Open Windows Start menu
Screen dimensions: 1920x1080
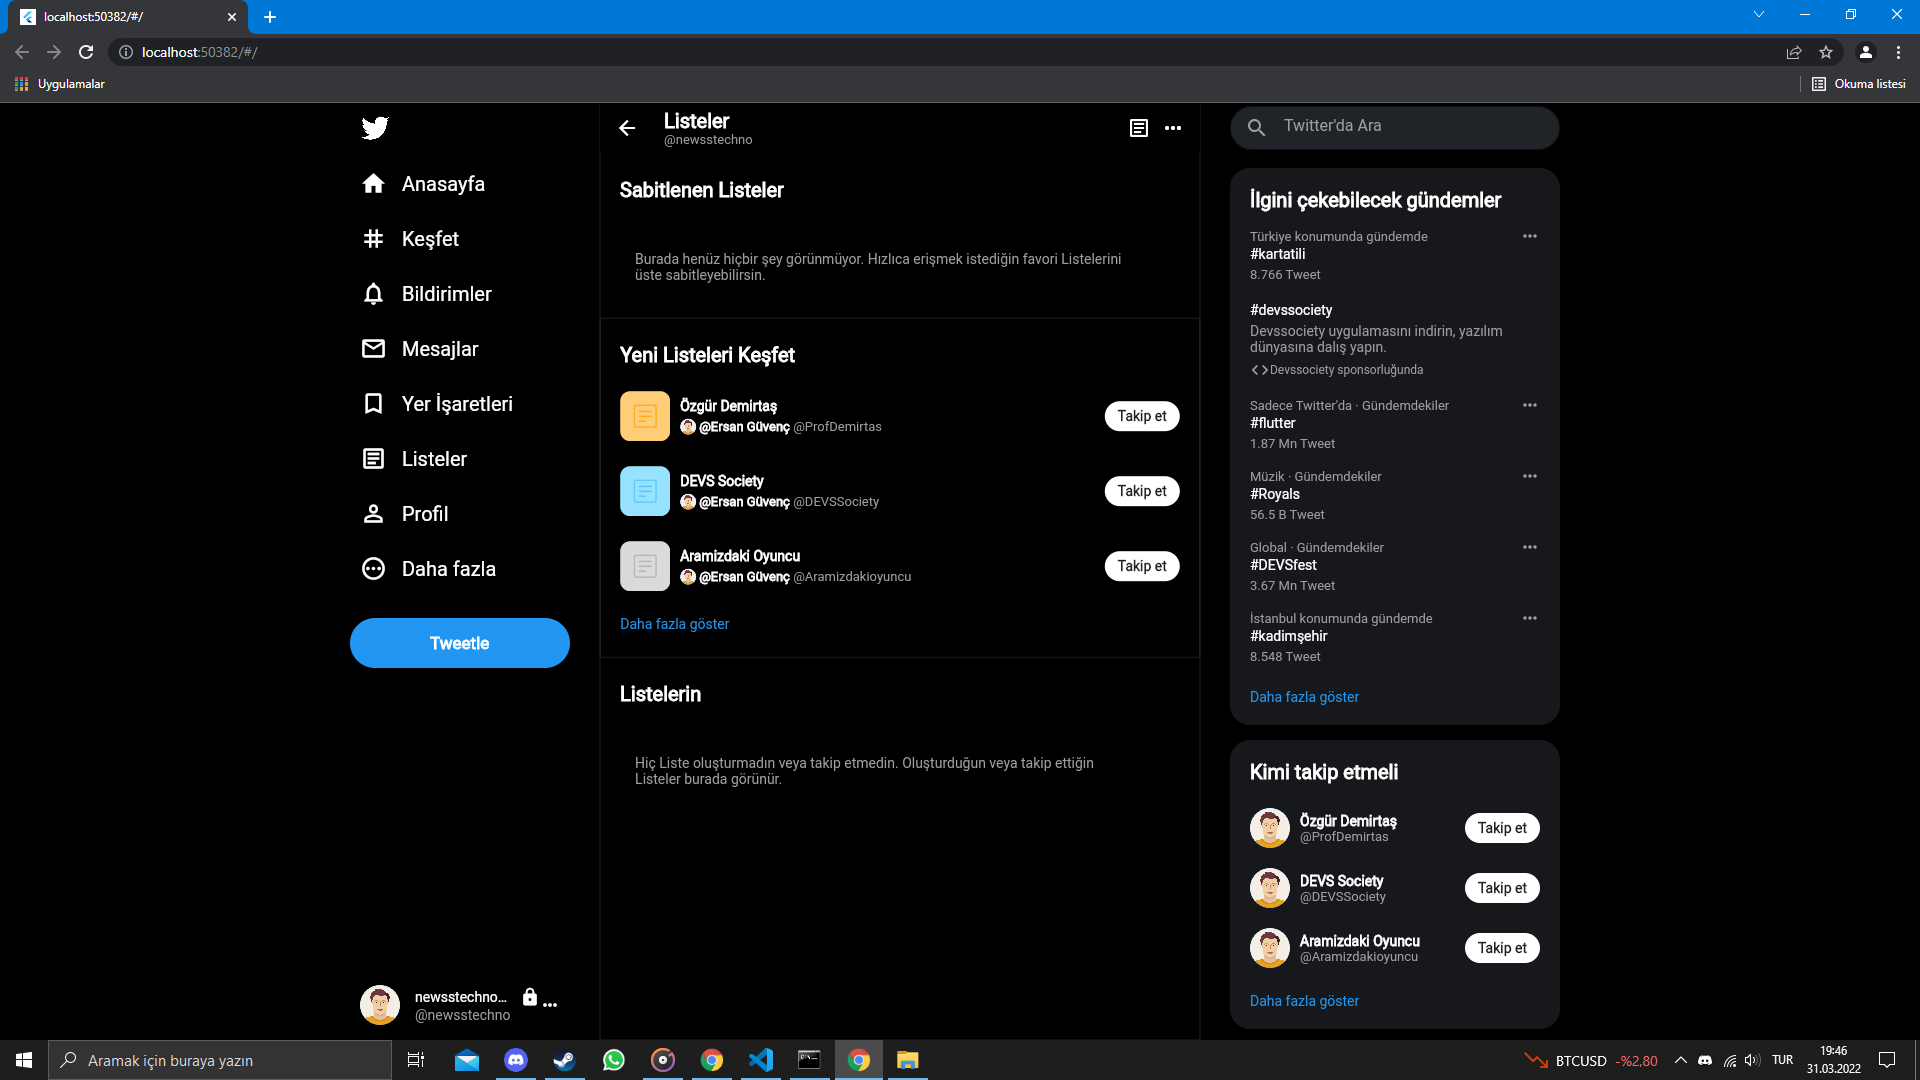(x=24, y=1060)
